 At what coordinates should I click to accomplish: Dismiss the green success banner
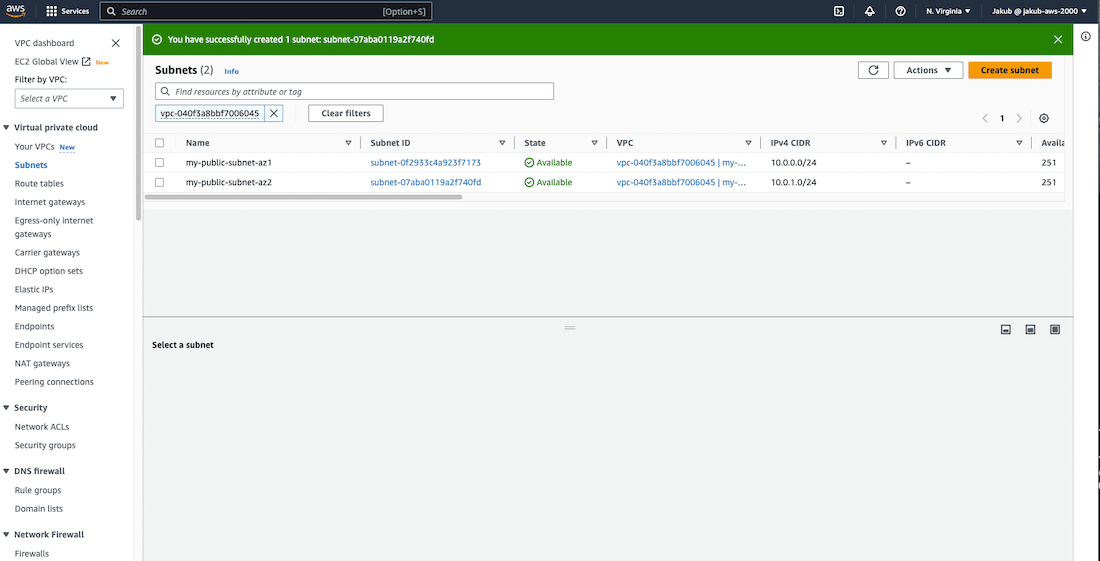[1058, 39]
